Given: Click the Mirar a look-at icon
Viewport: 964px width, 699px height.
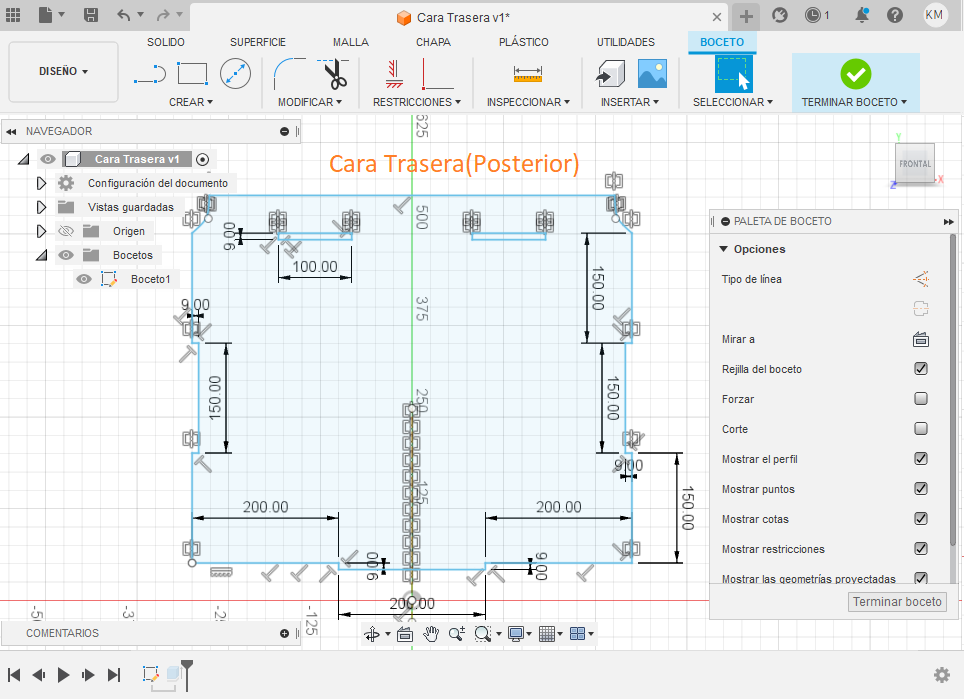Looking at the screenshot, I should click(x=920, y=339).
